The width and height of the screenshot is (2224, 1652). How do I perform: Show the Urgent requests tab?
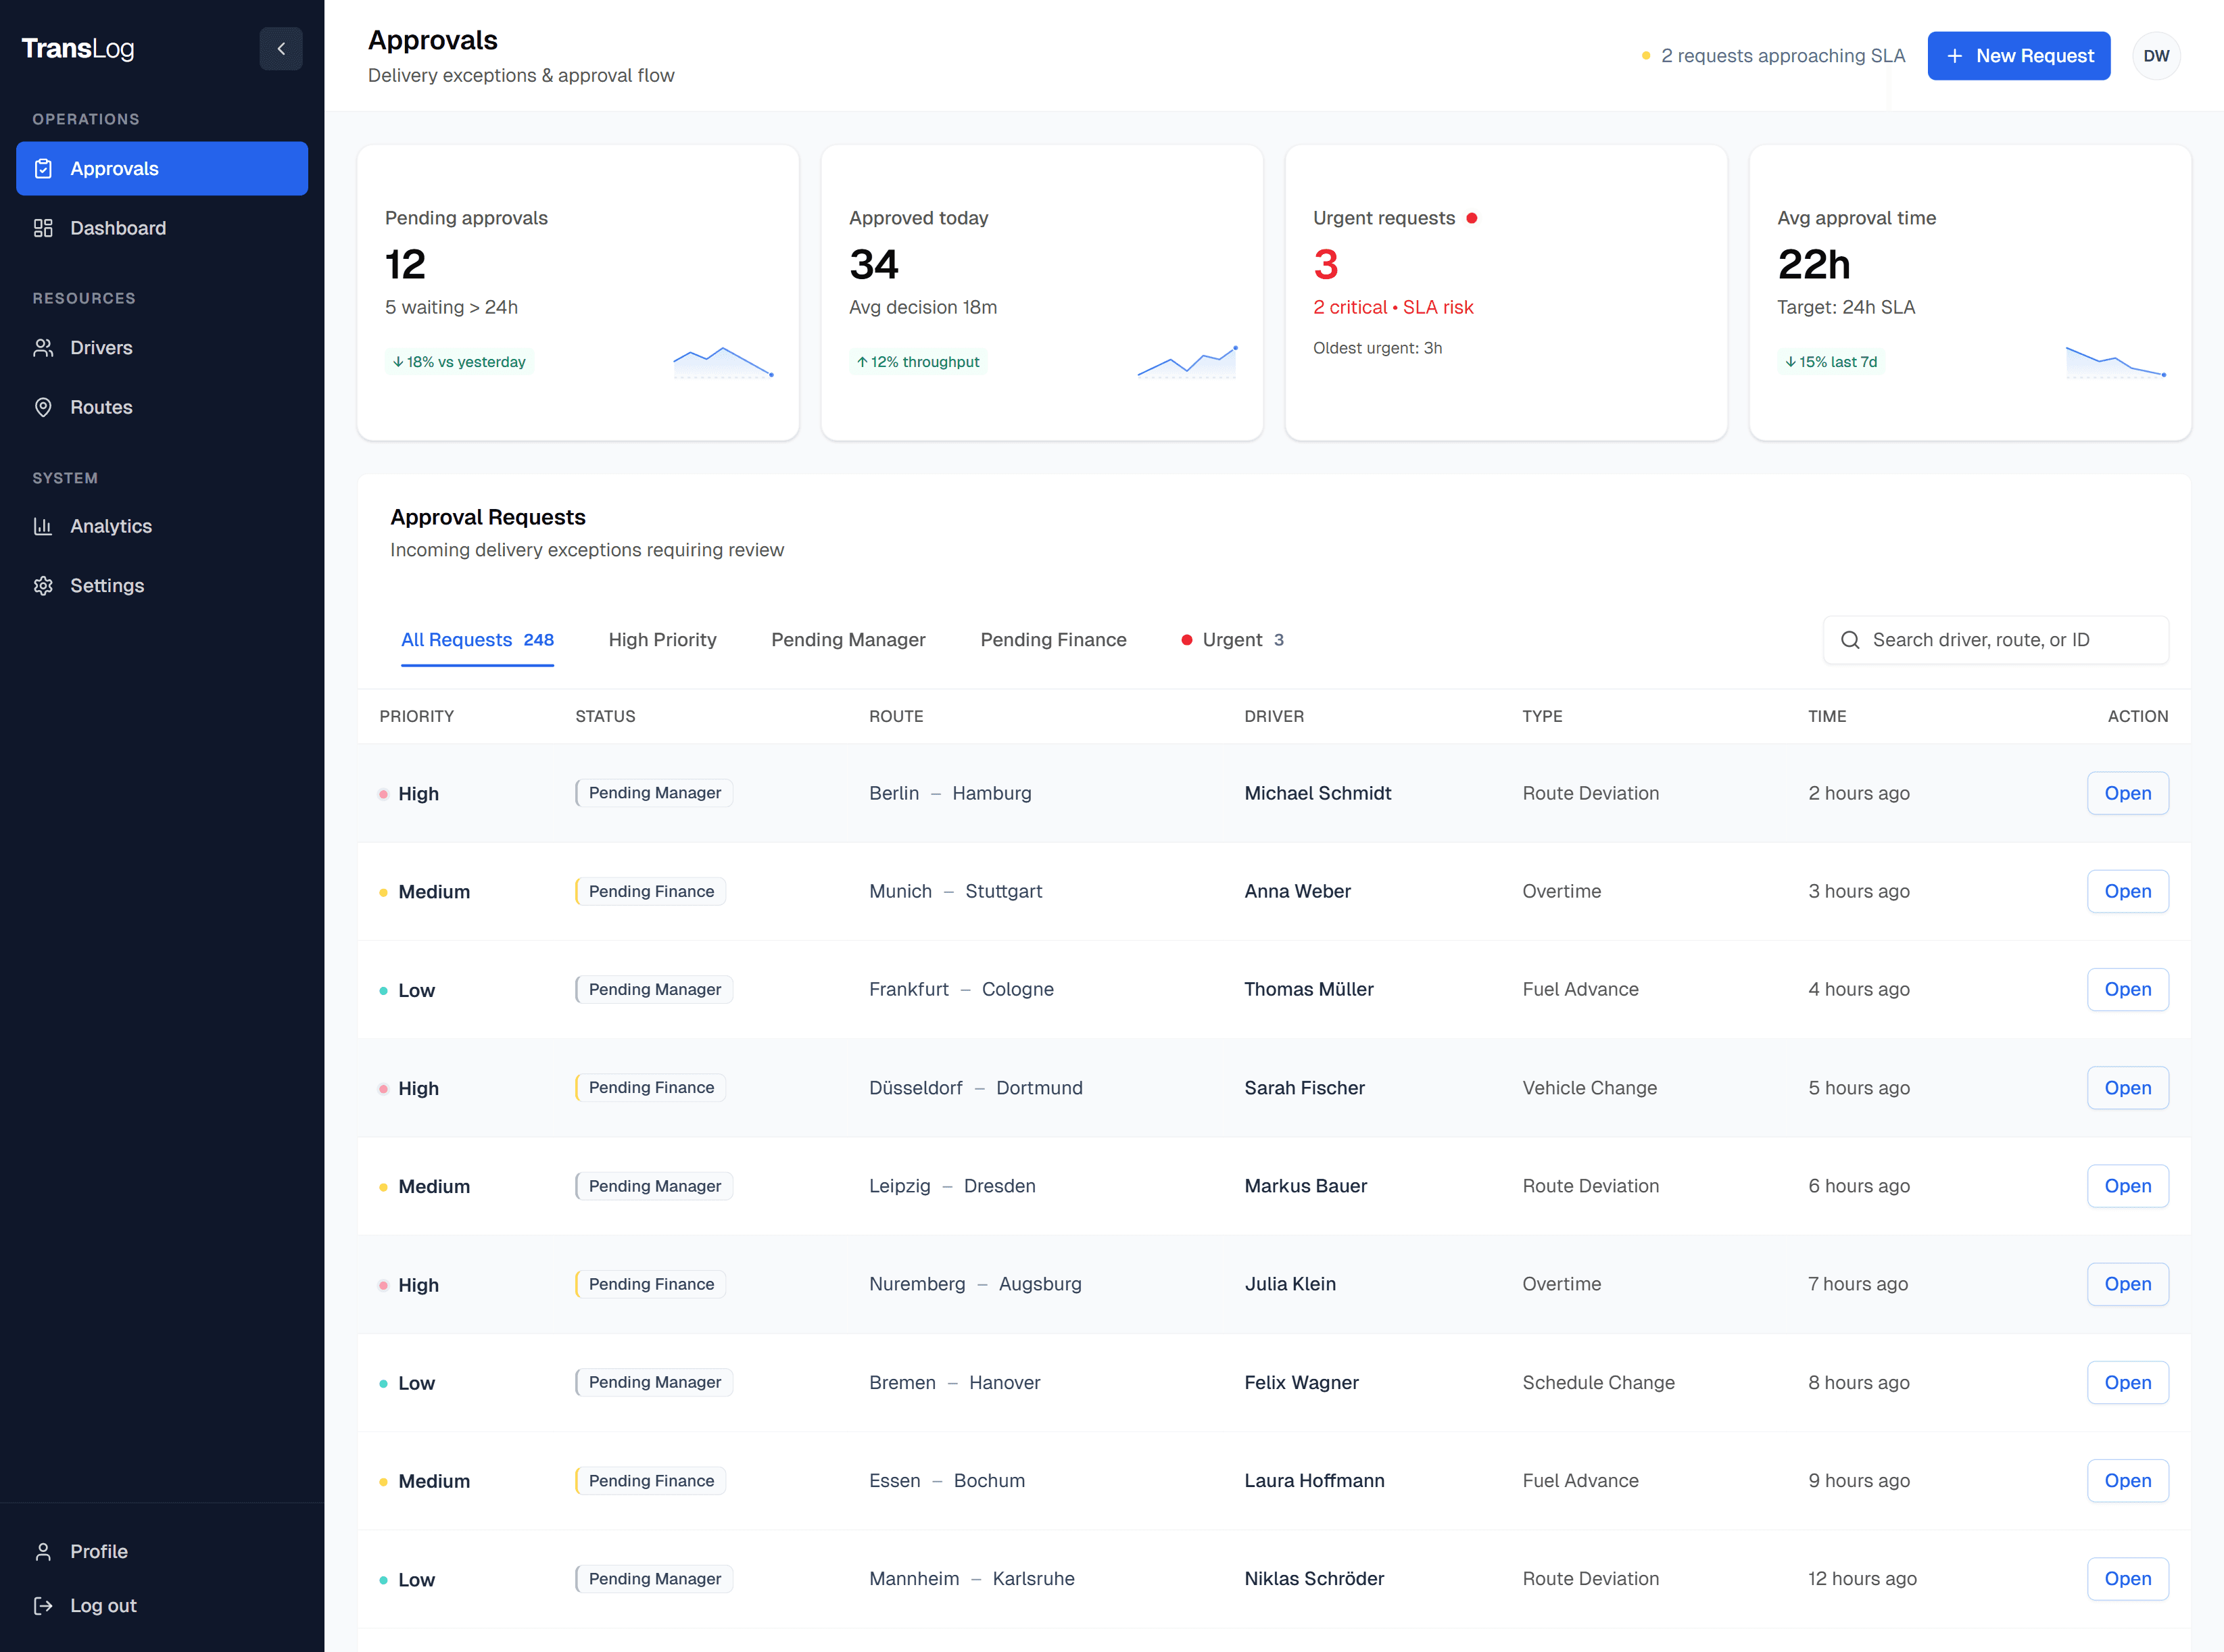1232,640
